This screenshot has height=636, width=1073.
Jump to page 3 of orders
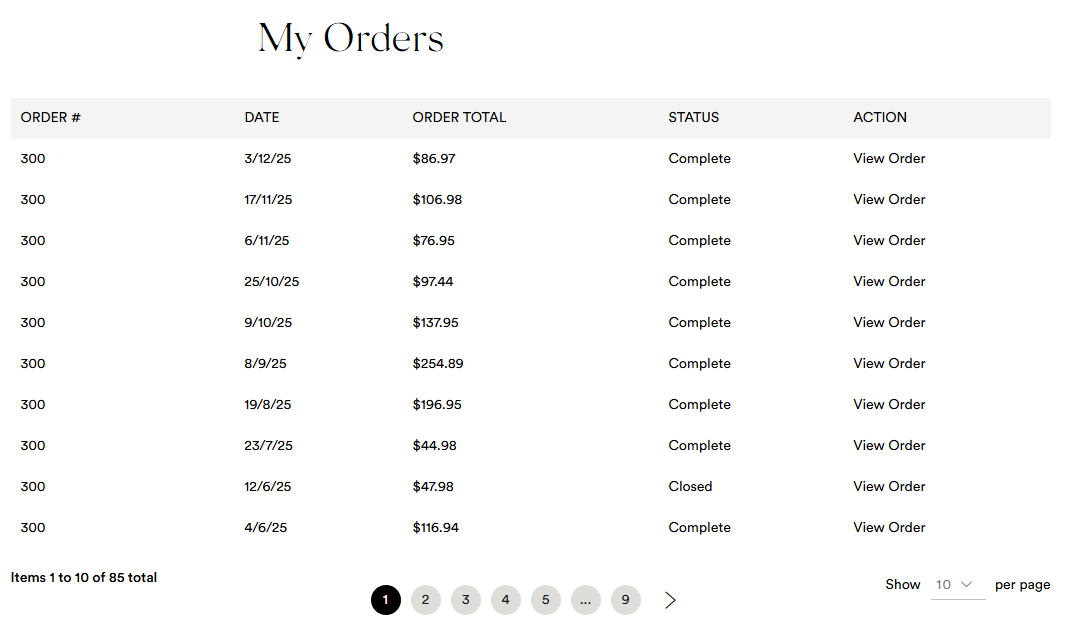click(x=466, y=600)
